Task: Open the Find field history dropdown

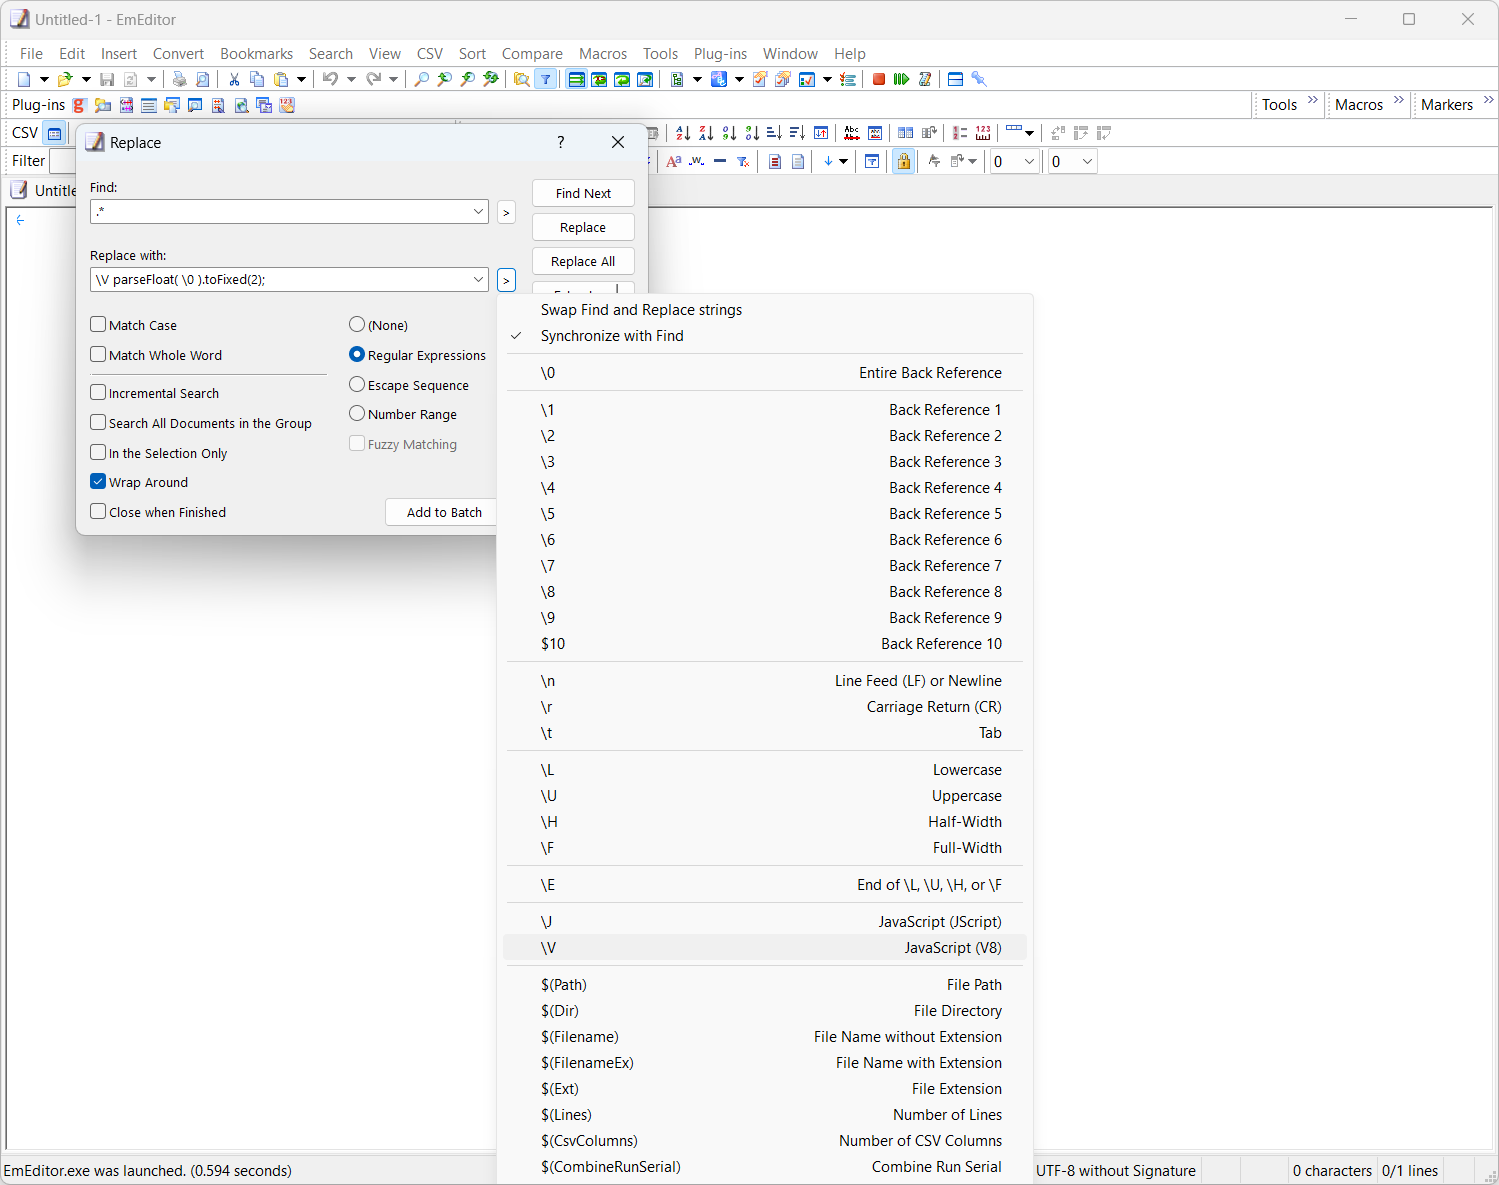Action: (478, 212)
